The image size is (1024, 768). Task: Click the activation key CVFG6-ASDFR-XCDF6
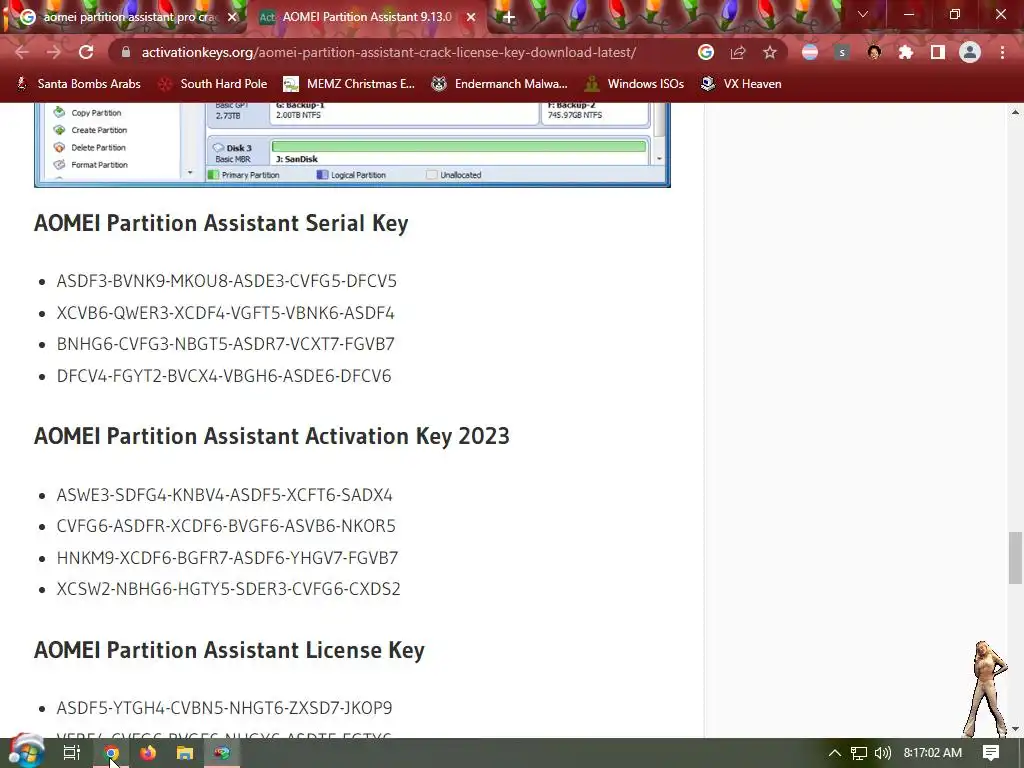click(x=226, y=526)
